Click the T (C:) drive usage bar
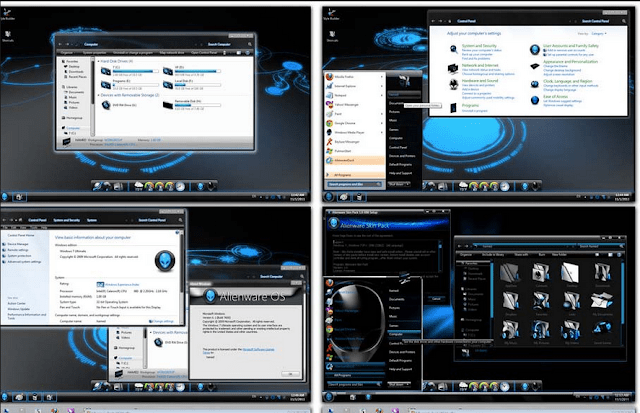Image resolution: width=640 pixels, height=413 pixels. (x=136, y=71)
